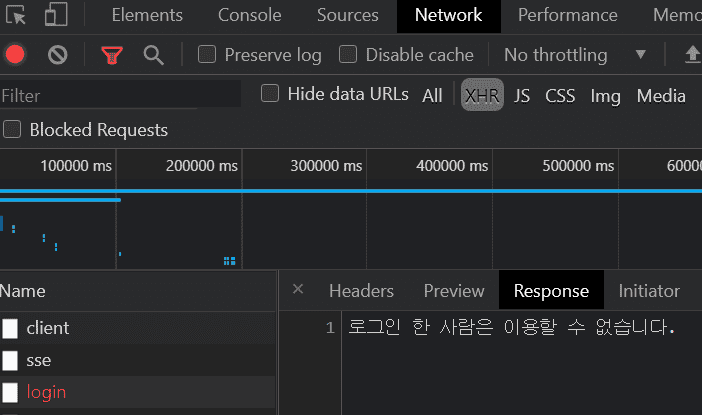Image resolution: width=702 pixels, height=415 pixels.
Task: Open the No throttling dropdown
Action: pos(575,55)
